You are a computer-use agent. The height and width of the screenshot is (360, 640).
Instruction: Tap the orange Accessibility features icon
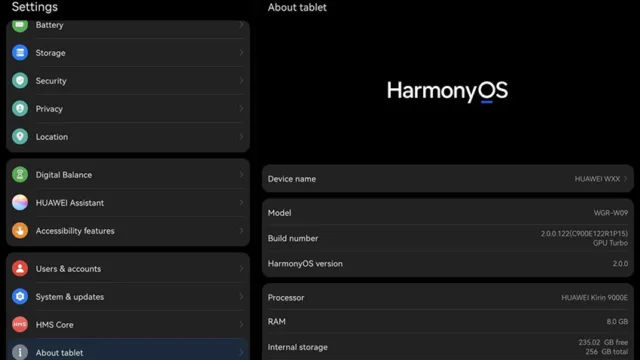click(20, 231)
